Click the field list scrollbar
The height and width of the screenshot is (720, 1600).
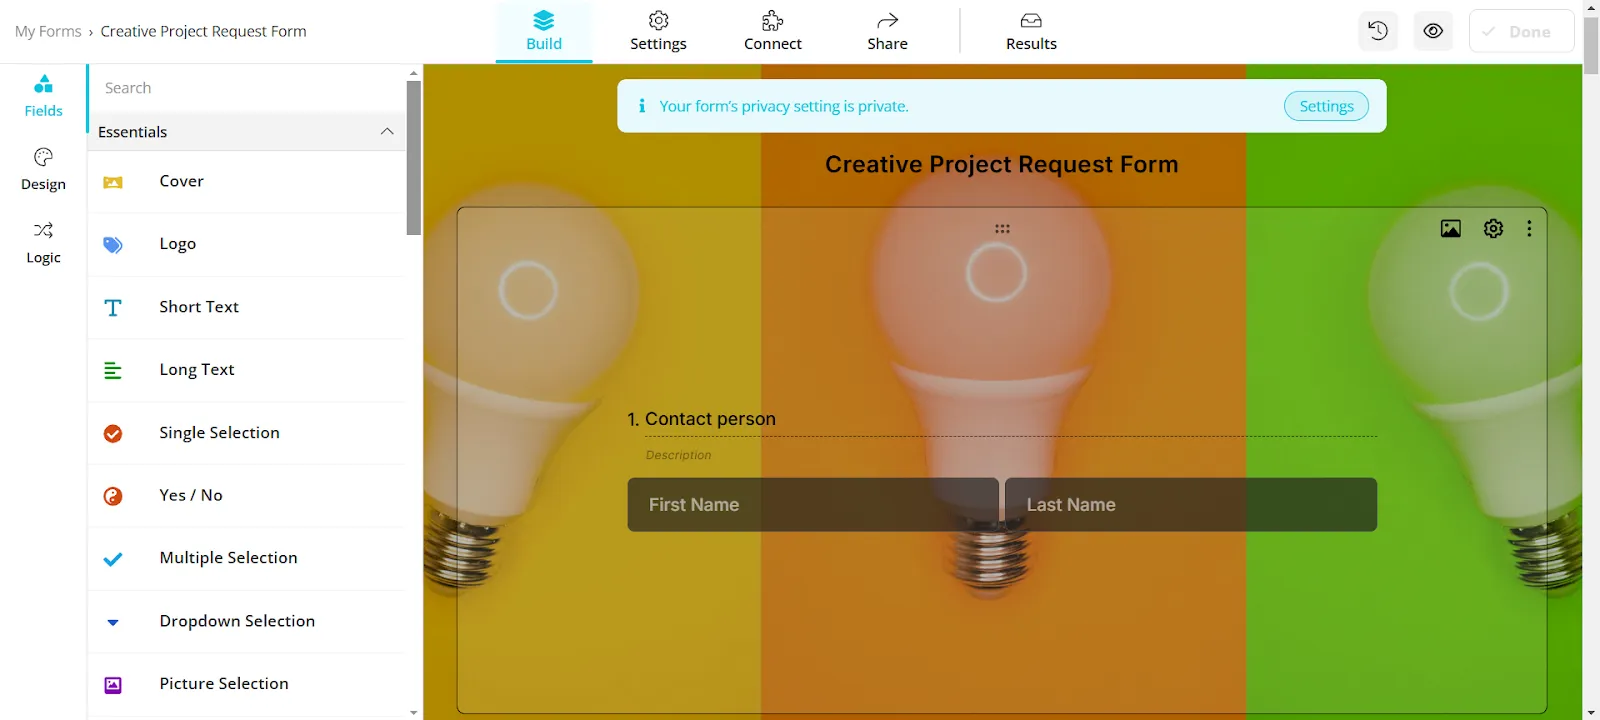[414, 158]
